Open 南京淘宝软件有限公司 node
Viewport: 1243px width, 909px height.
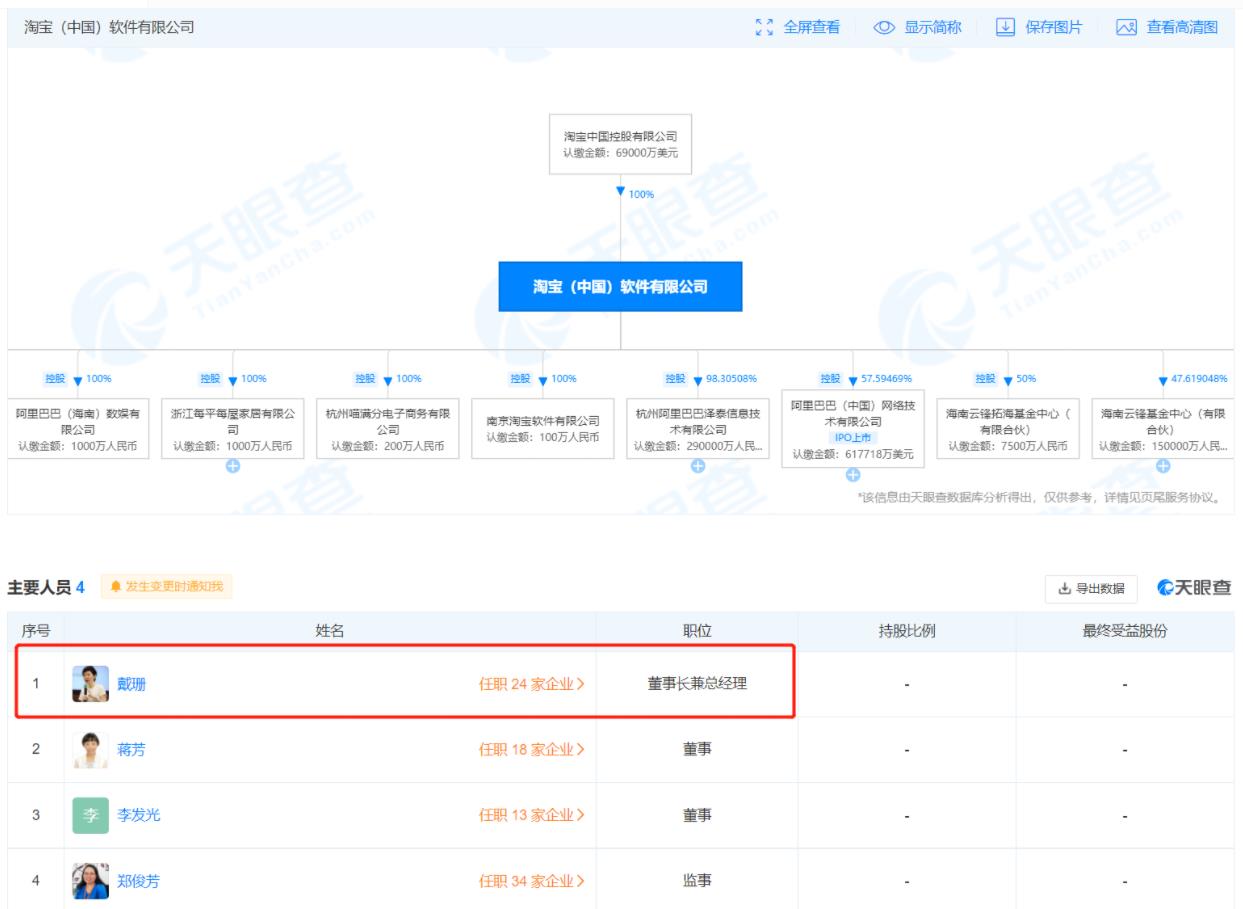(x=543, y=430)
